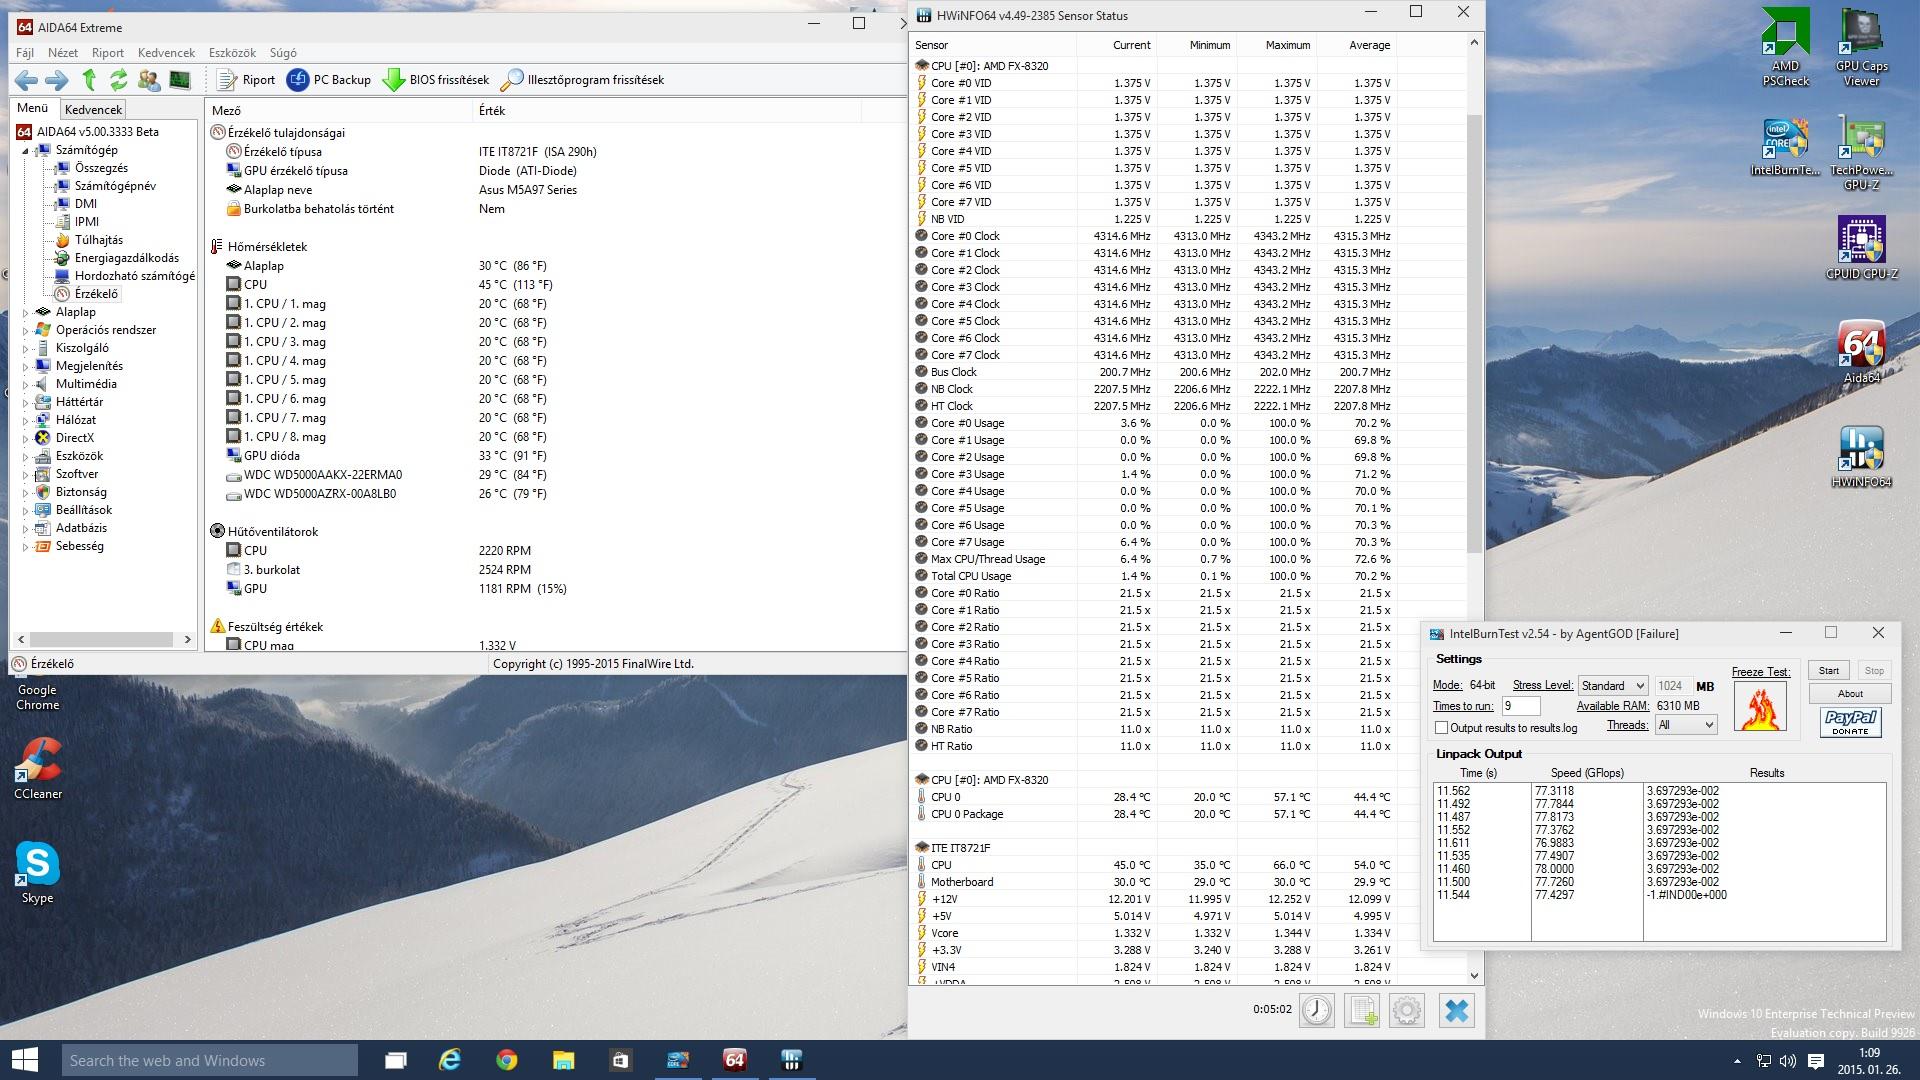Click the green up-arrow toolbar icon
The width and height of the screenshot is (1920, 1080).
tap(89, 80)
